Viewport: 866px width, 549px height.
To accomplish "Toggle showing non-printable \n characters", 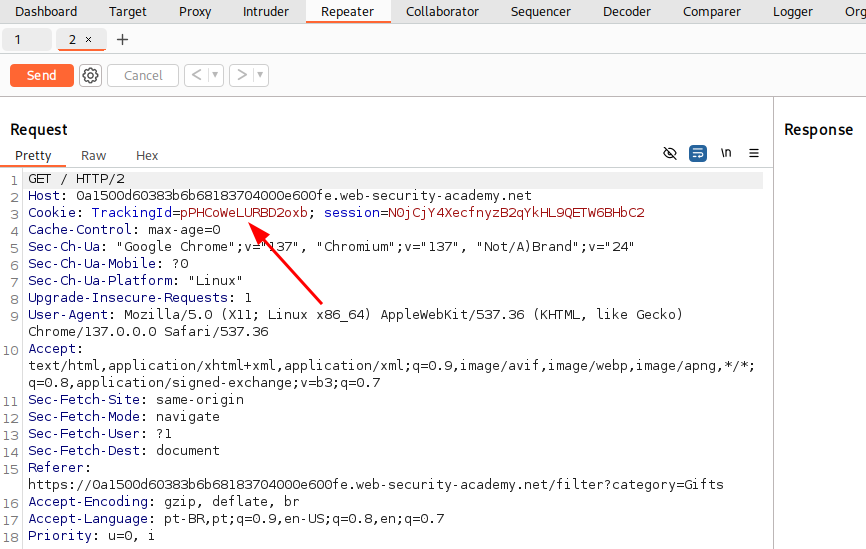I will coord(726,153).
